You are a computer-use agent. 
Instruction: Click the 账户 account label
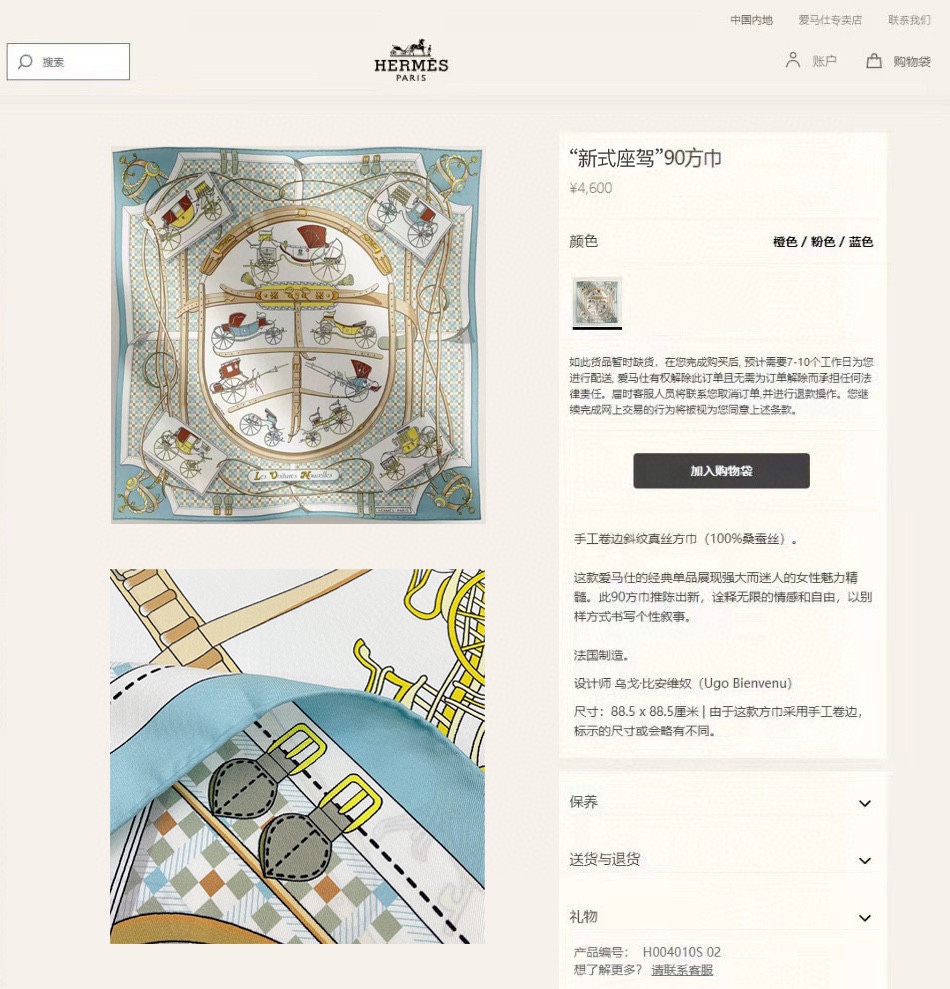824,61
